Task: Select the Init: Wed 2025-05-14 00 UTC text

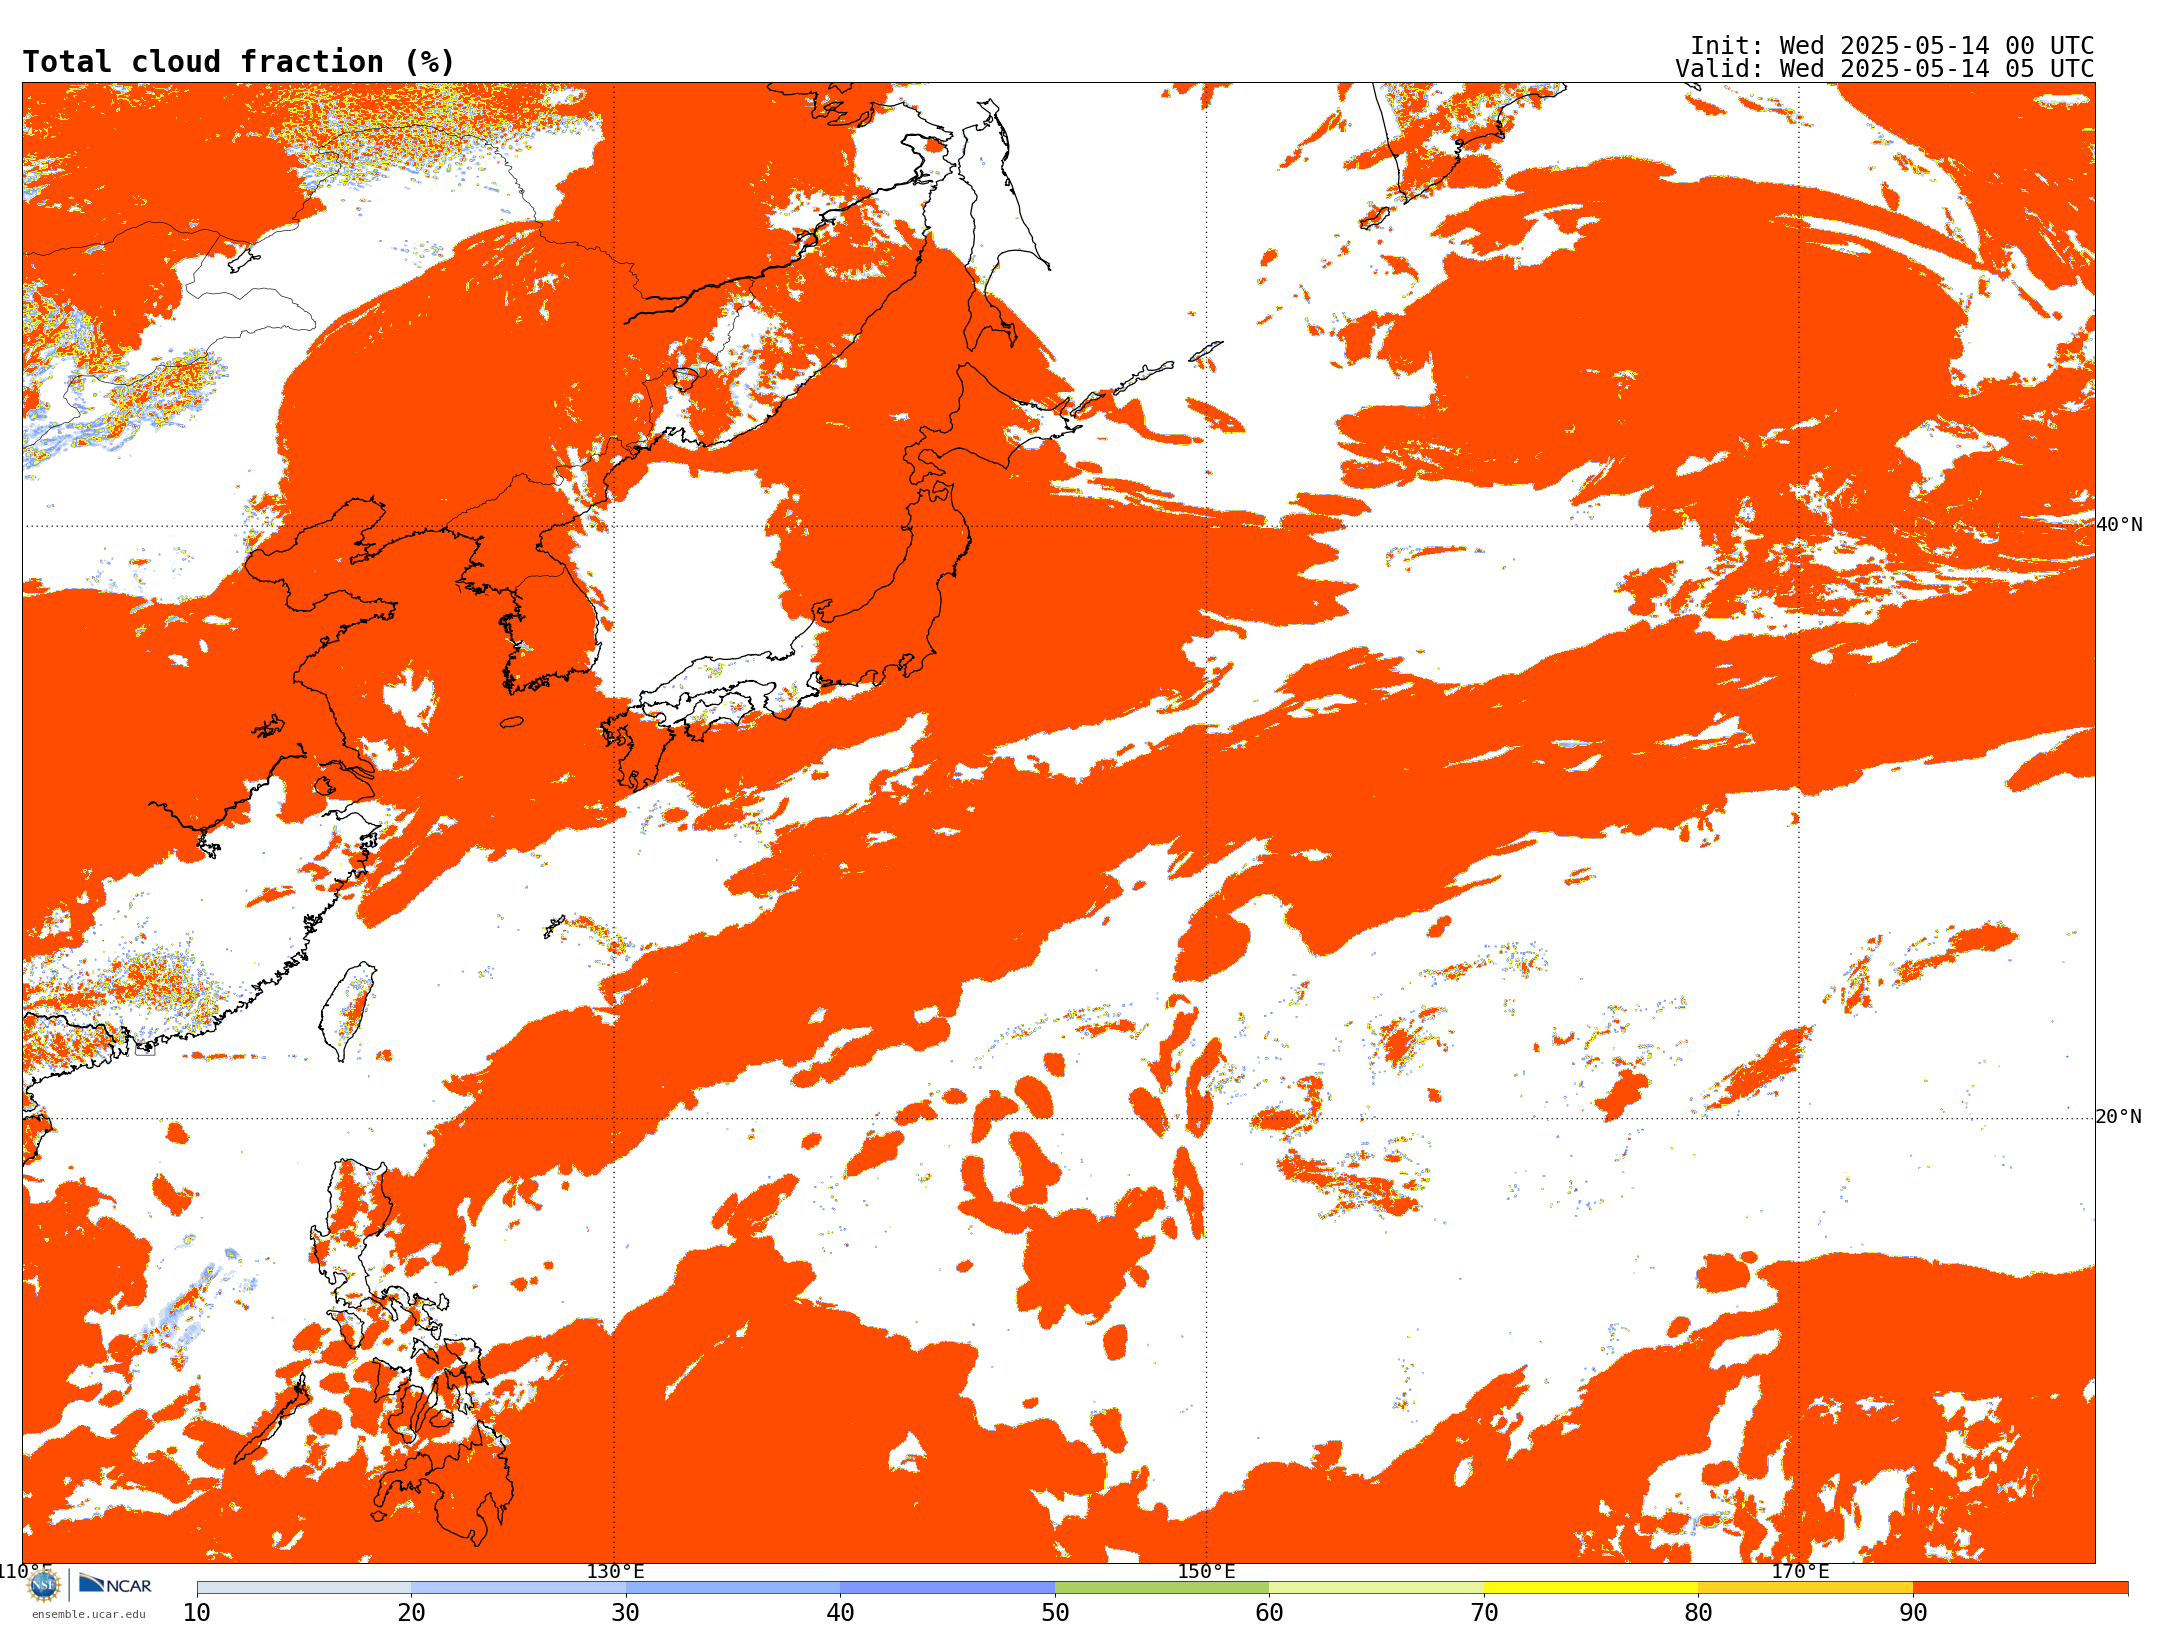Action: pos(1892,46)
